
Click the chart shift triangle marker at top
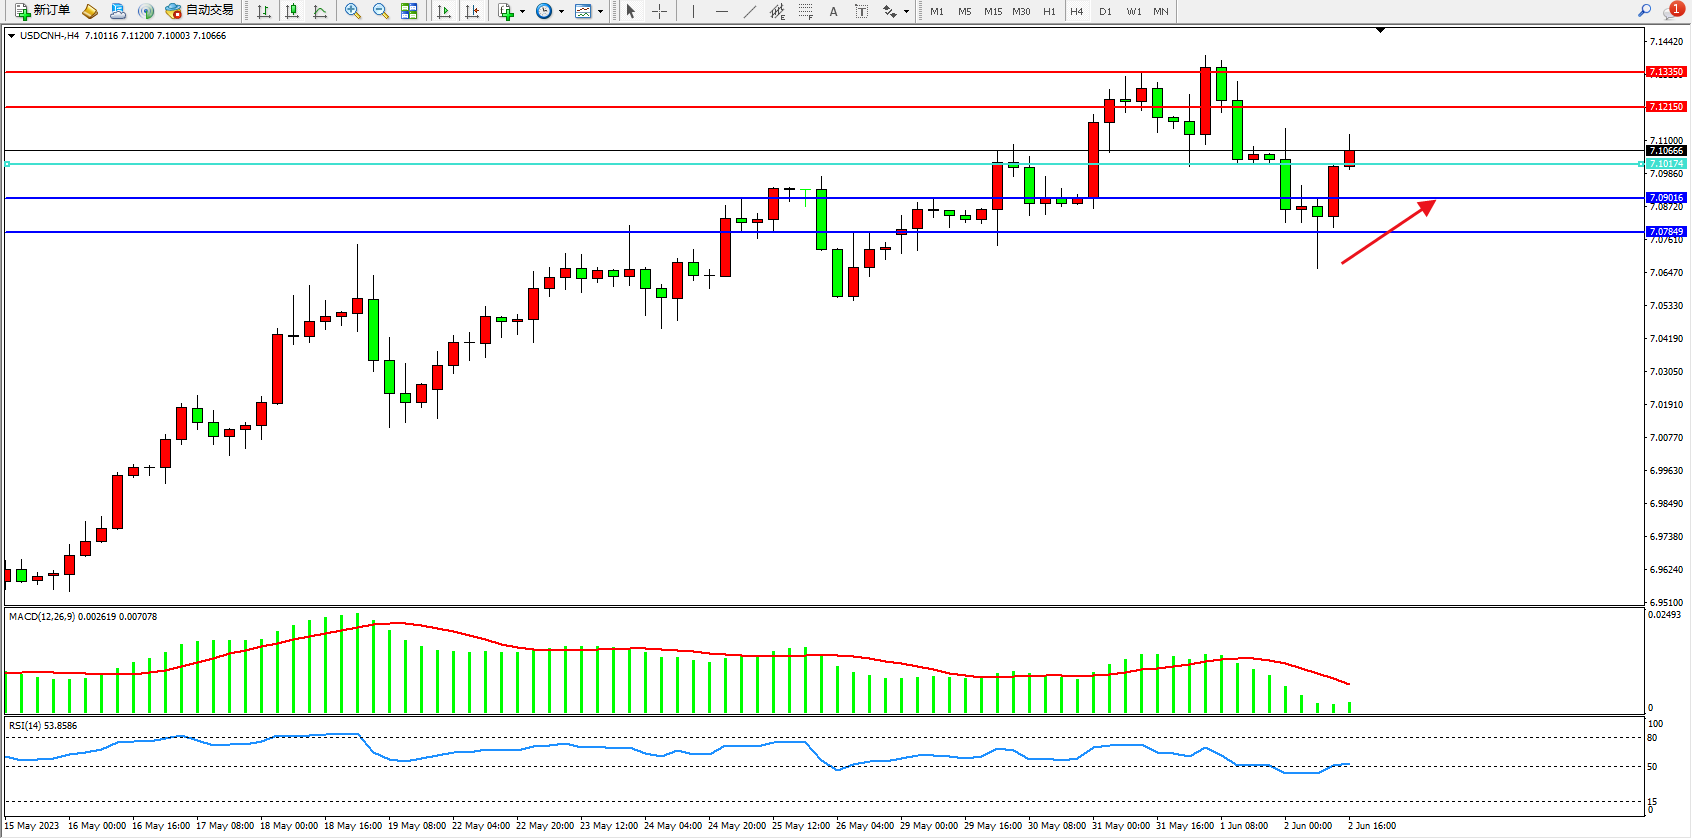1380,30
